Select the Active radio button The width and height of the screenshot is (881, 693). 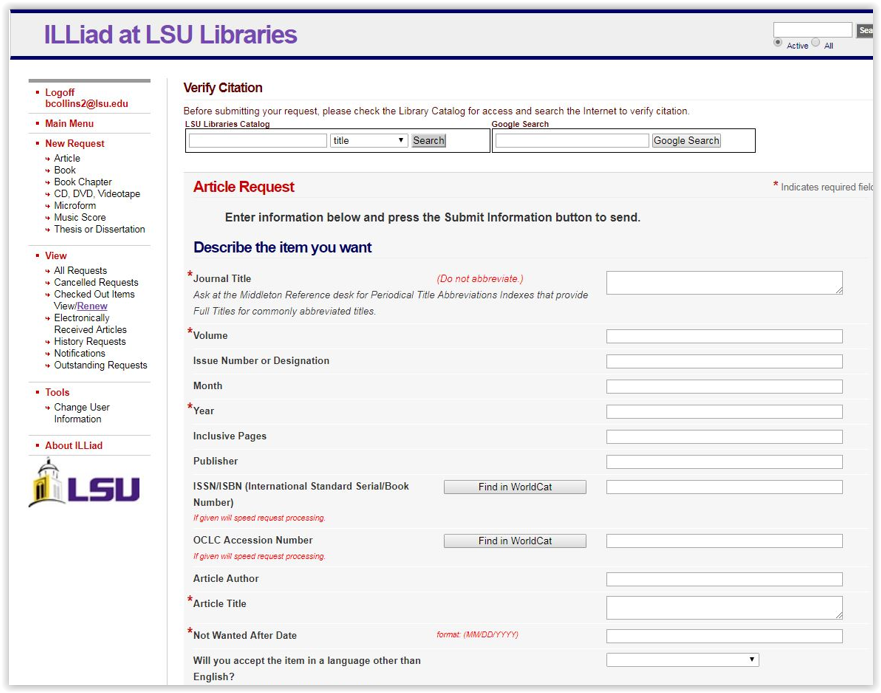(x=778, y=43)
